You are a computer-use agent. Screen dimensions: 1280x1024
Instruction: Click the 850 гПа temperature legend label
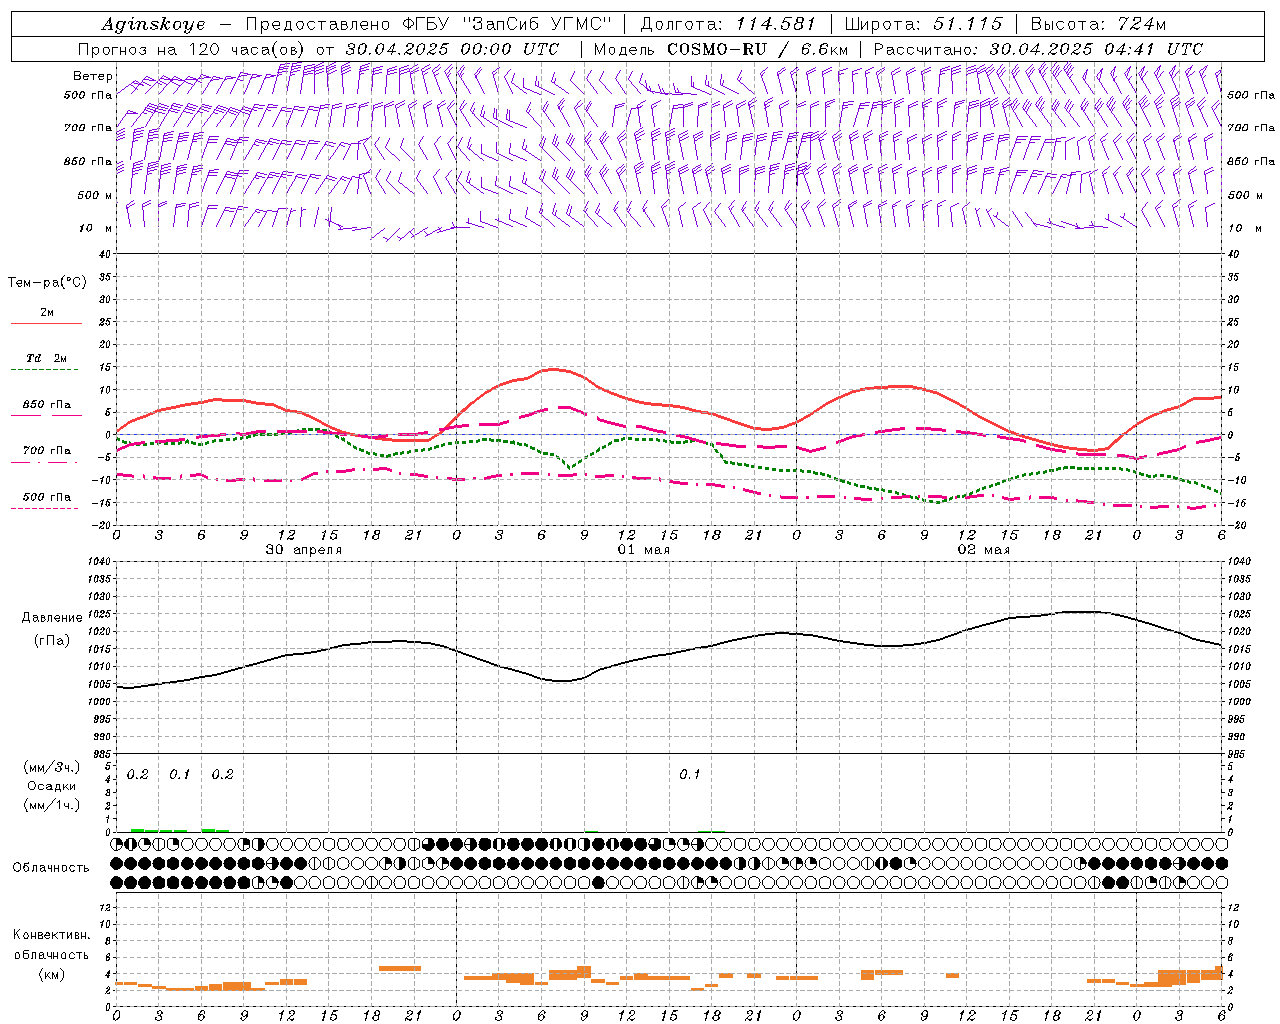point(47,405)
